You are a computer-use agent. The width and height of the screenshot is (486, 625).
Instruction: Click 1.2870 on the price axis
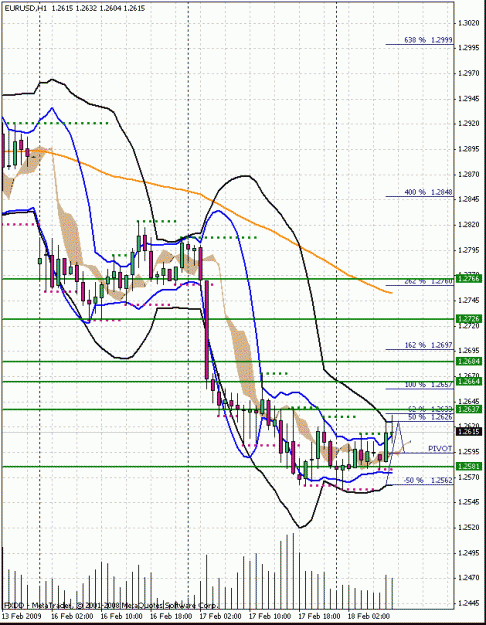[469, 174]
